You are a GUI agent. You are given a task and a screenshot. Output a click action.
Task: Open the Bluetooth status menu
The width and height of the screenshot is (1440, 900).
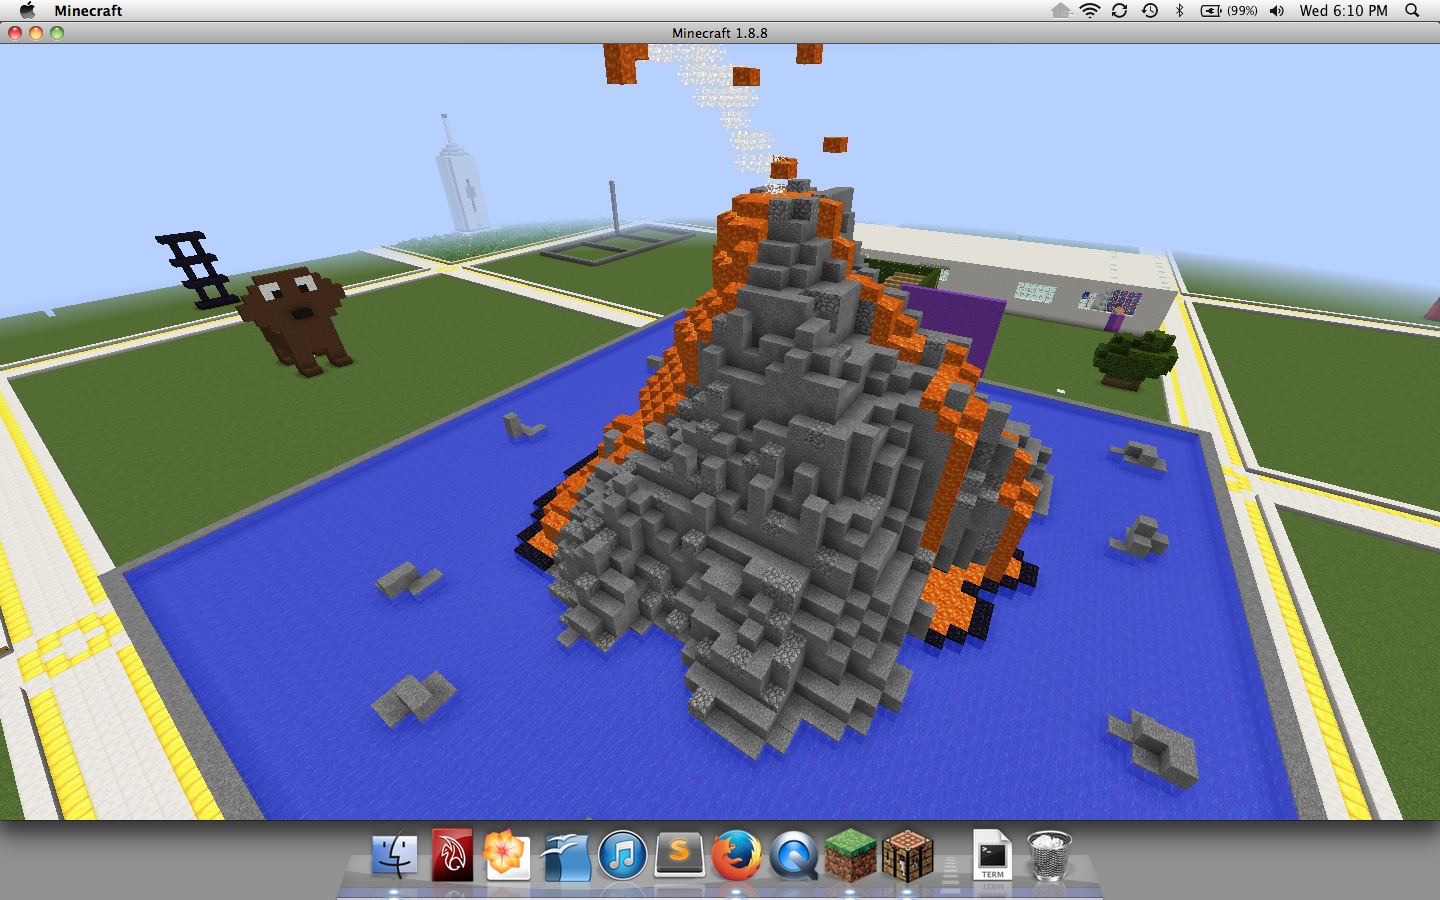coord(1179,10)
